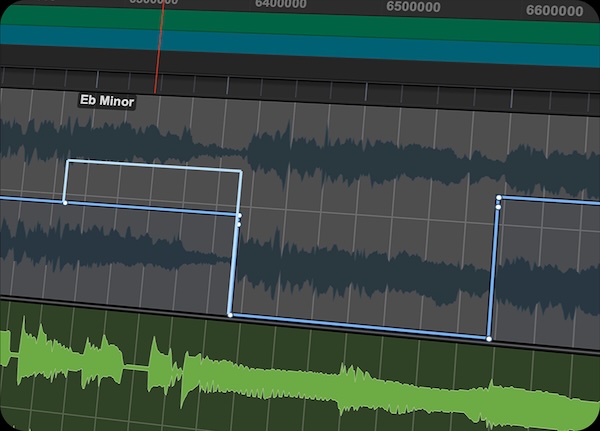Click the vertical automation line dropping from the box

tap(234, 270)
